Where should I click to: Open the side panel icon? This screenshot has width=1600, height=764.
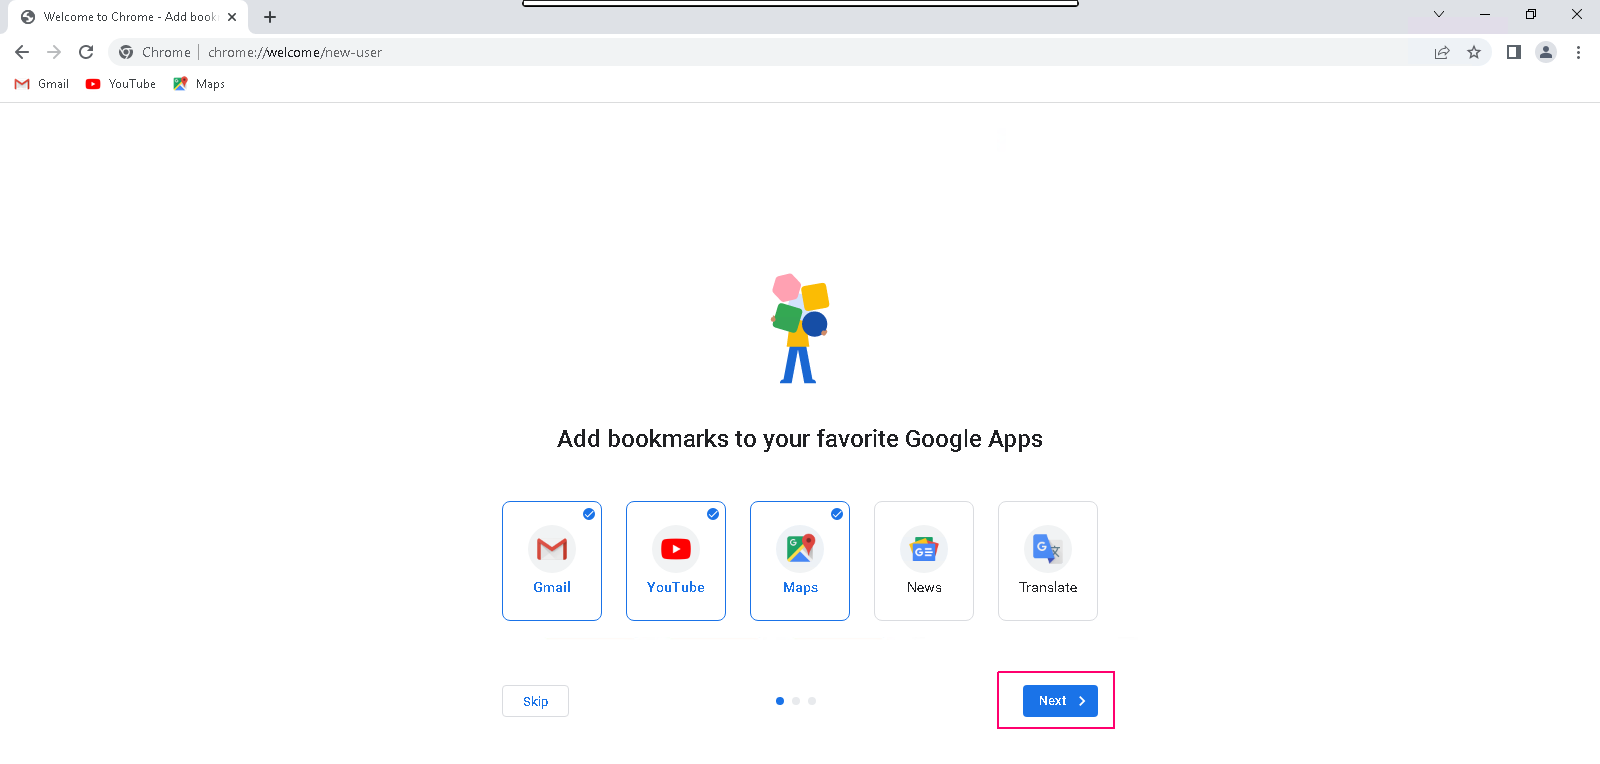pyautogui.click(x=1514, y=52)
